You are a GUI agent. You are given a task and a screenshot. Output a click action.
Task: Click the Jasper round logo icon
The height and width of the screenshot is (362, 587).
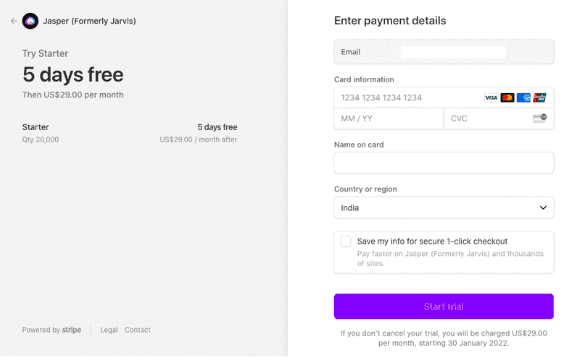pyautogui.click(x=30, y=21)
